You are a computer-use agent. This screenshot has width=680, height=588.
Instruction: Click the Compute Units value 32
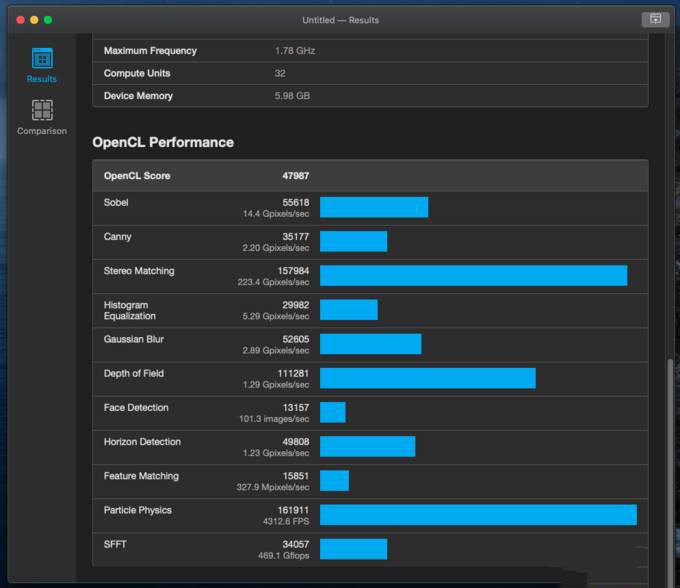(x=280, y=73)
